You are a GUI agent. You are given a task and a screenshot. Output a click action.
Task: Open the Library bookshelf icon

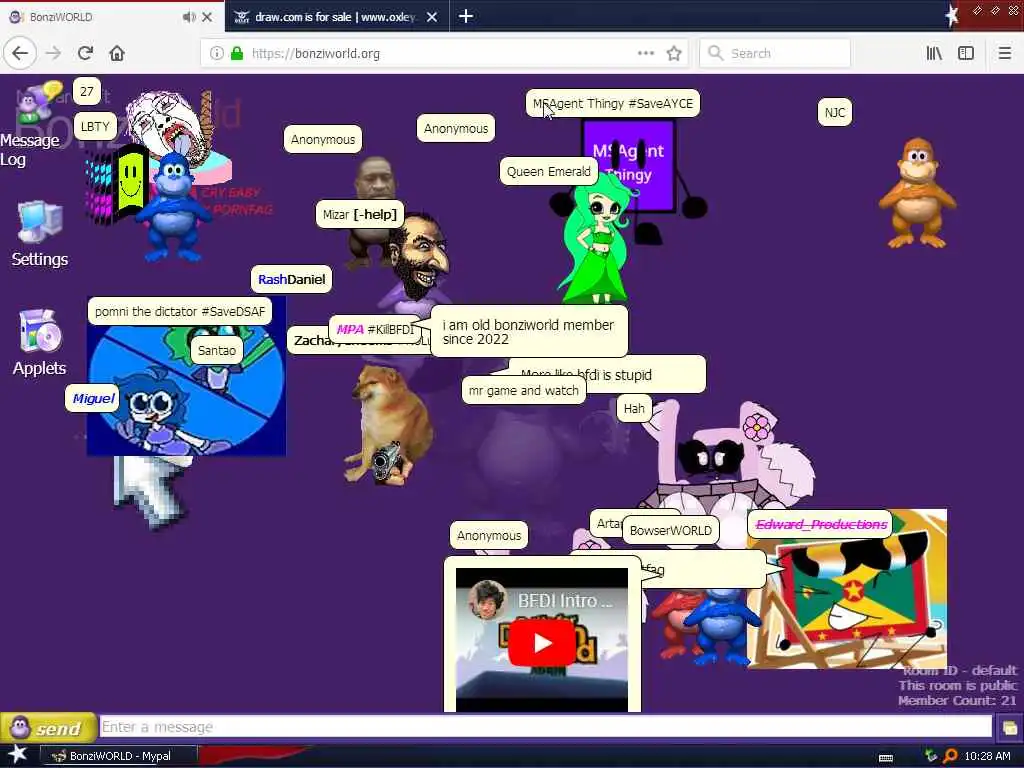click(x=934, y=53)
